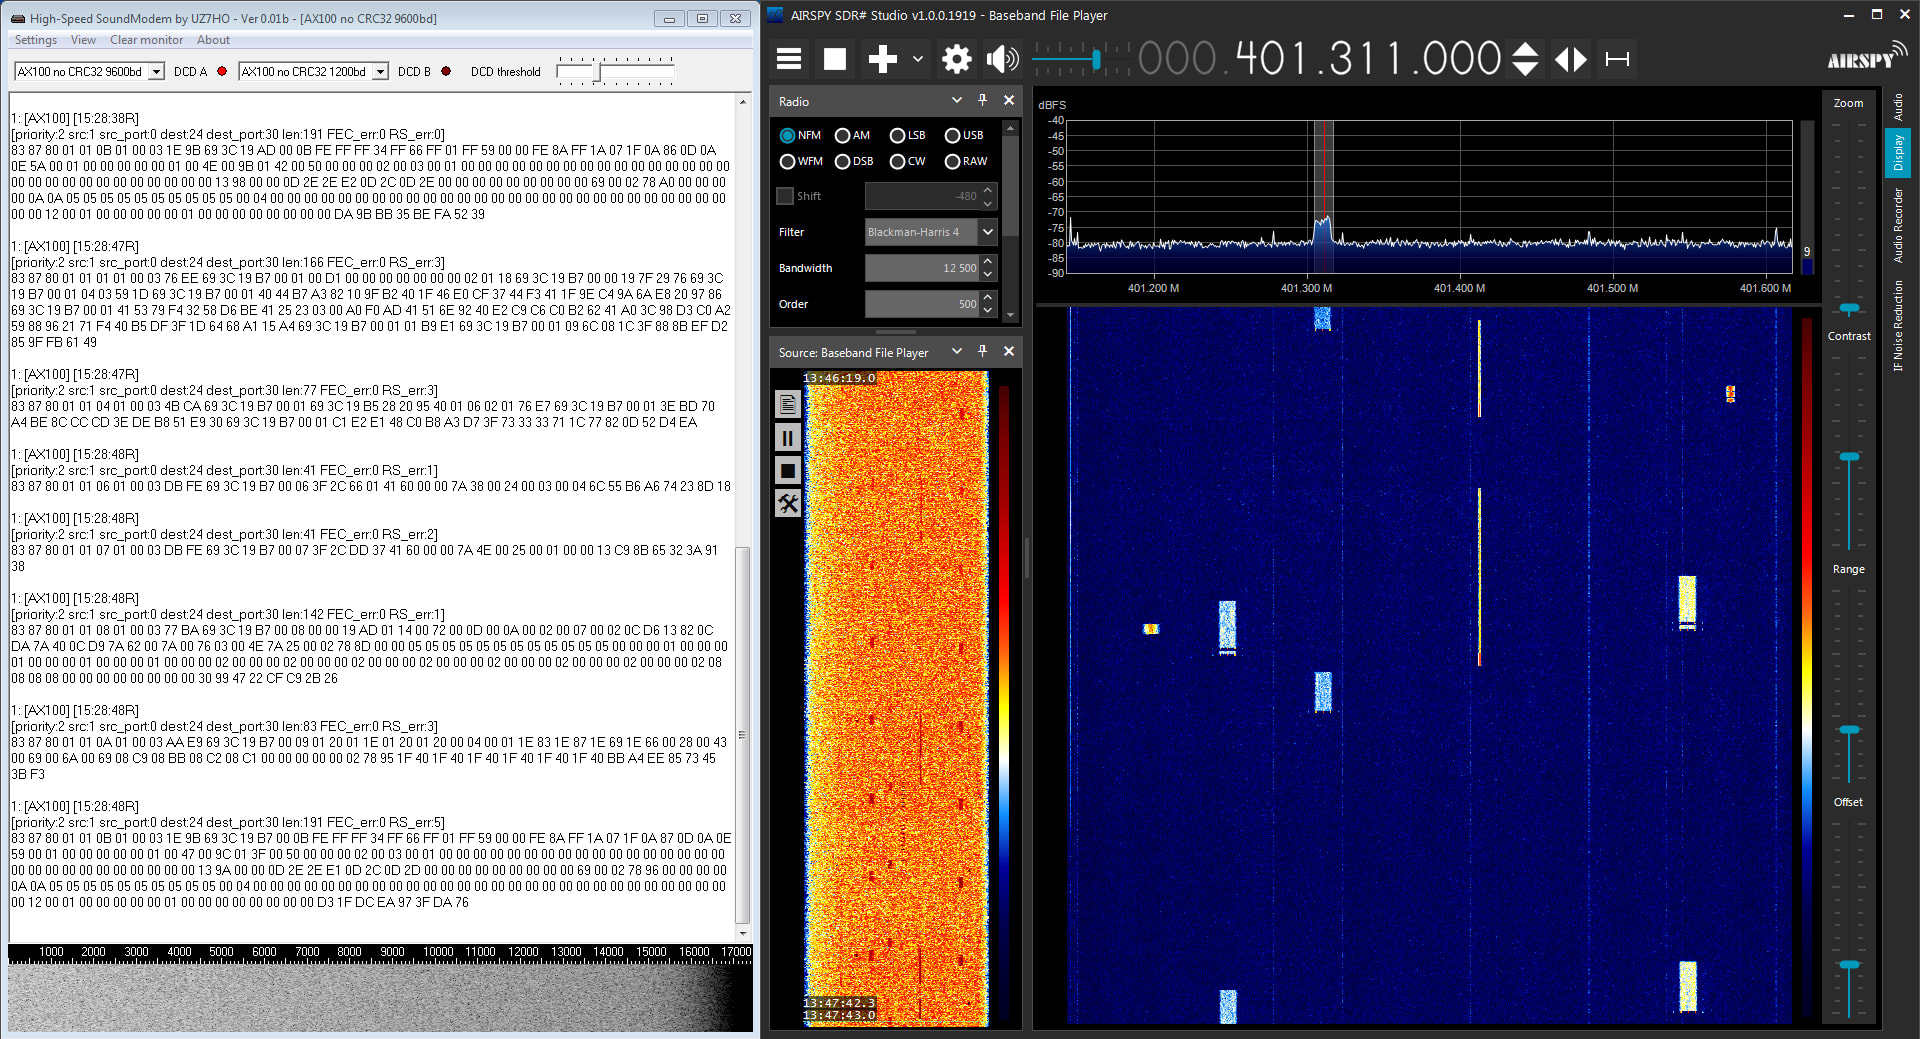Enable the Shift checkbox
The width and height of the screenshot is (1920, 1039).
click(x=786, y=196)
